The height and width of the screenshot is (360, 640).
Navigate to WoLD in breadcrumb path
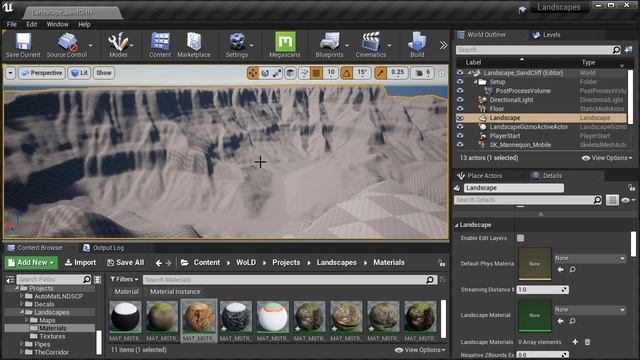point(246,263)
